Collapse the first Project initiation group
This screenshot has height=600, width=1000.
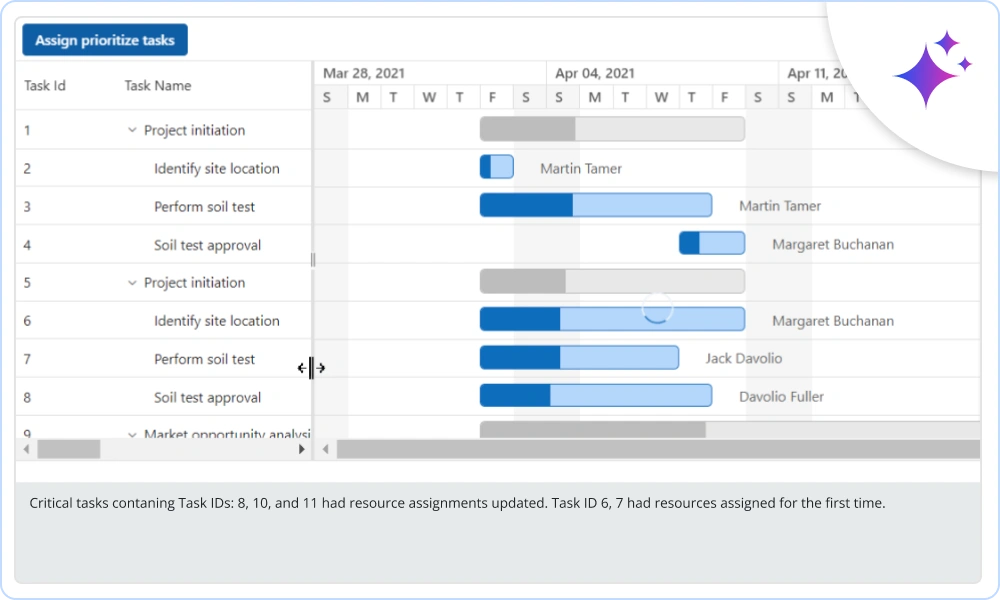[134, 130]
